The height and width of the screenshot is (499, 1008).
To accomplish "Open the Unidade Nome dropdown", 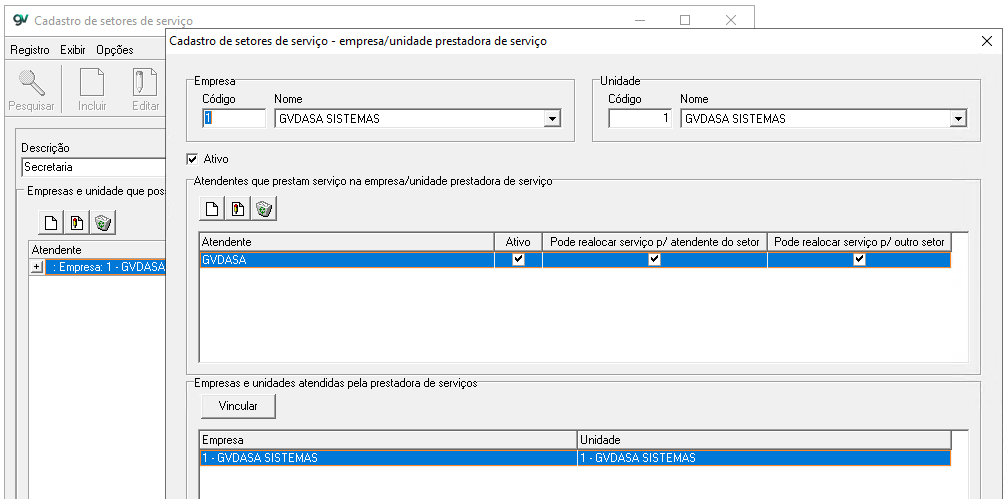I will tap(958, 119).
